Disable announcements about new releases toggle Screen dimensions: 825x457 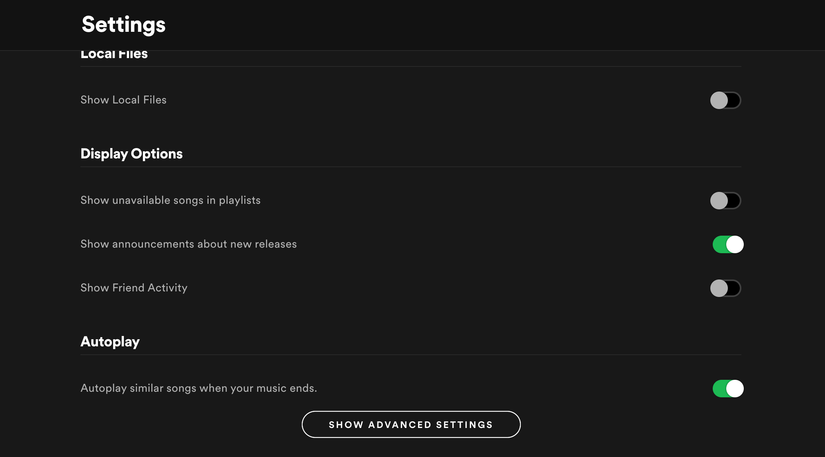727,244
